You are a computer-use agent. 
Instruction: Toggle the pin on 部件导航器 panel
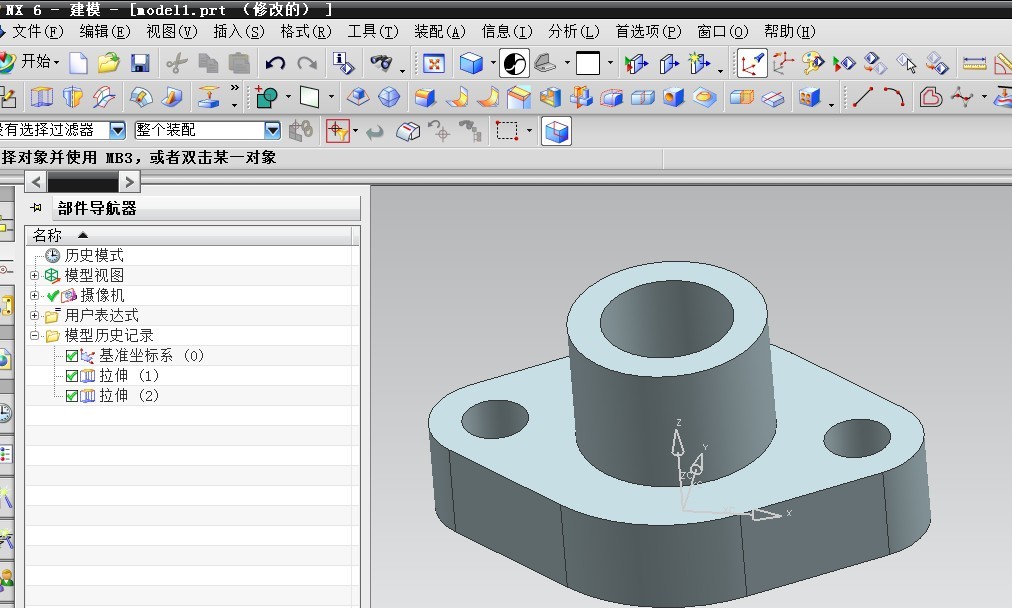coord(36,208)
